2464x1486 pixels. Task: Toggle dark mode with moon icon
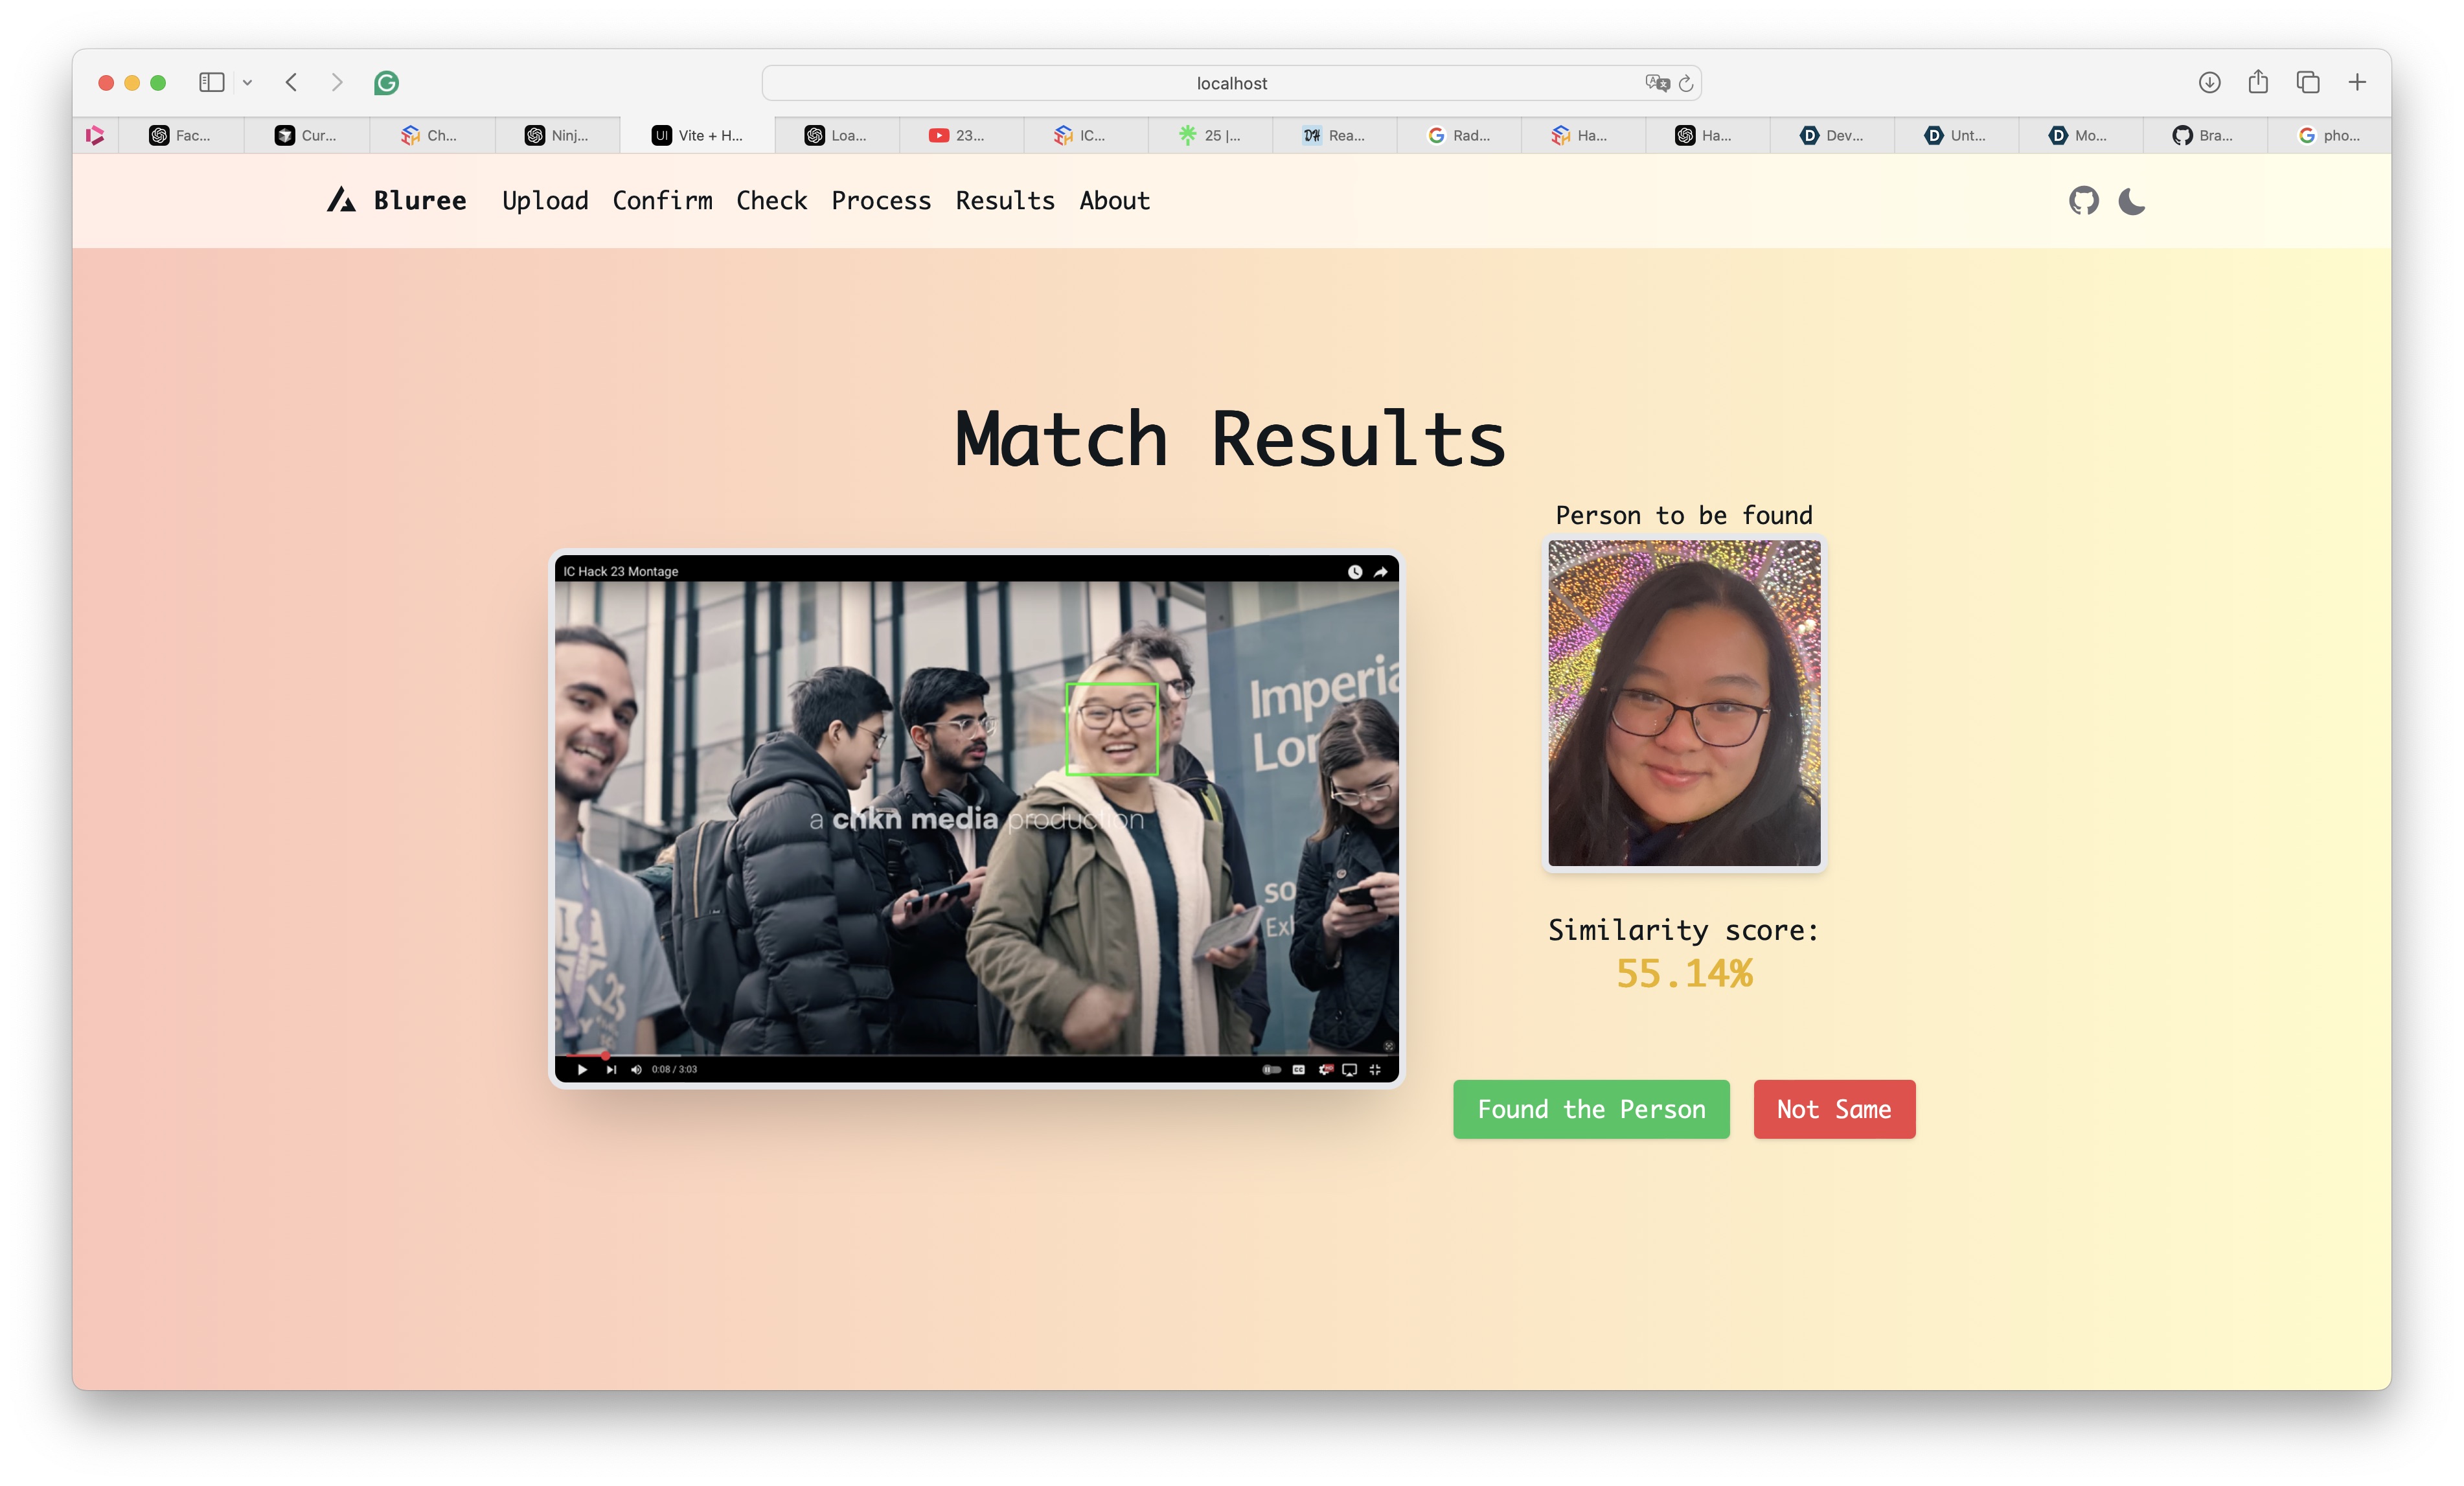pyautogui.click(x=2131, y=201)
